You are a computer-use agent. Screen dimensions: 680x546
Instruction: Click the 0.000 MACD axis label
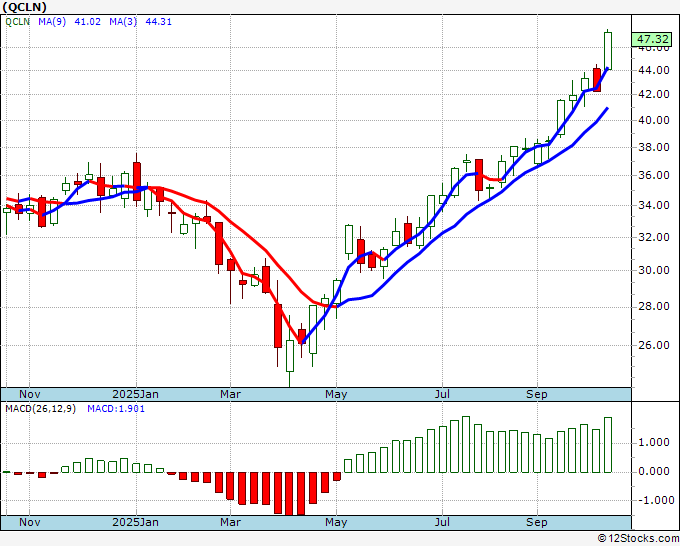click(656, 471)
